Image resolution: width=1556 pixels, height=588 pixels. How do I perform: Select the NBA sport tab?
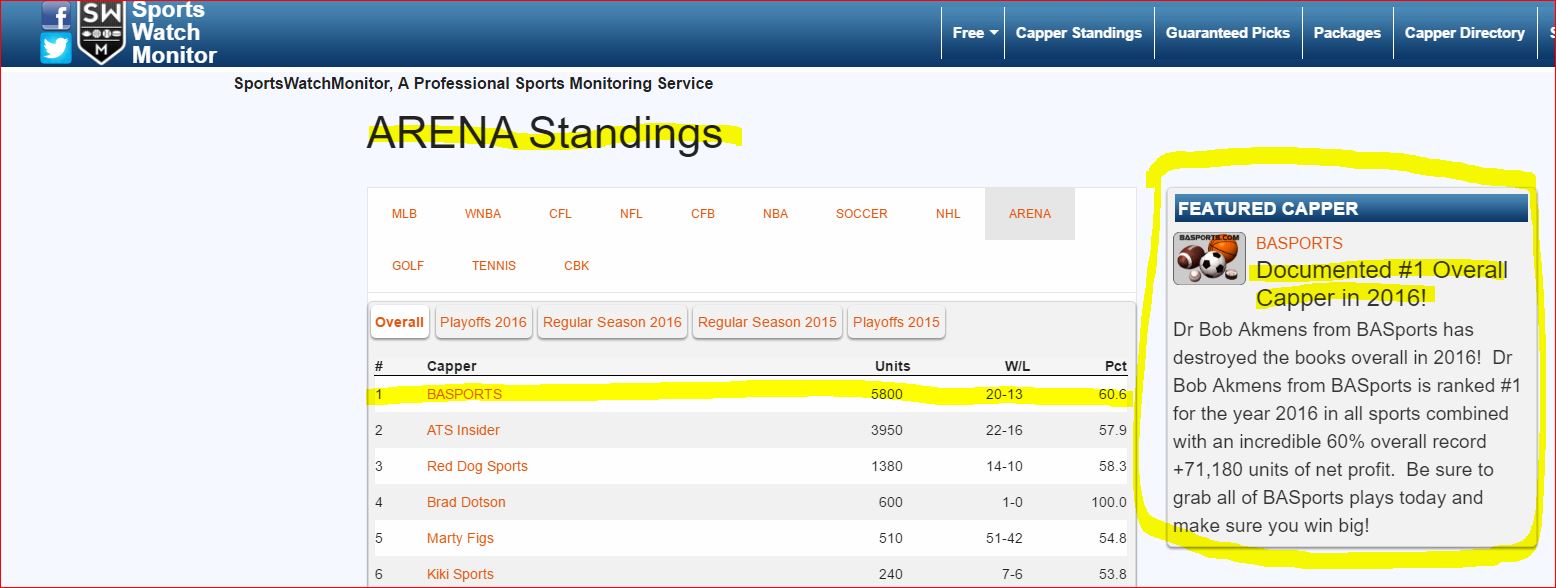[x=775, y=214]
